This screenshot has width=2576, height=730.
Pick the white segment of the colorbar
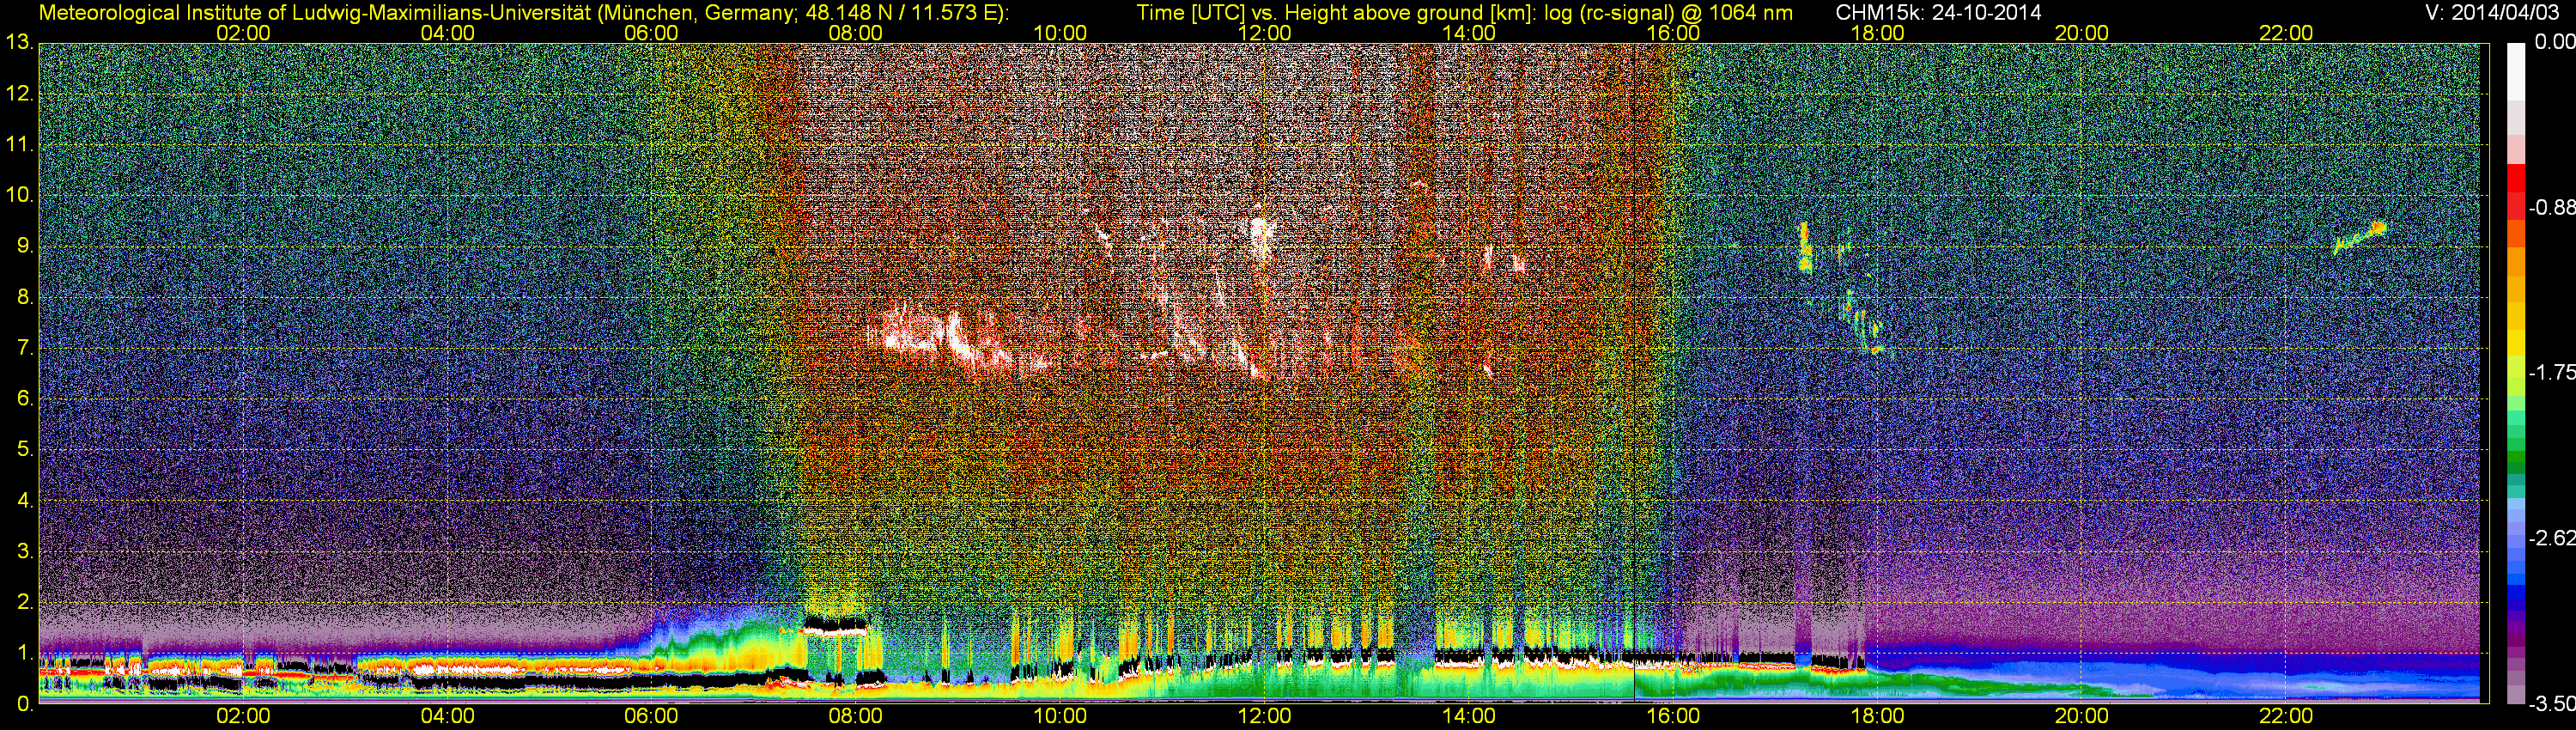coord(2515,70)
